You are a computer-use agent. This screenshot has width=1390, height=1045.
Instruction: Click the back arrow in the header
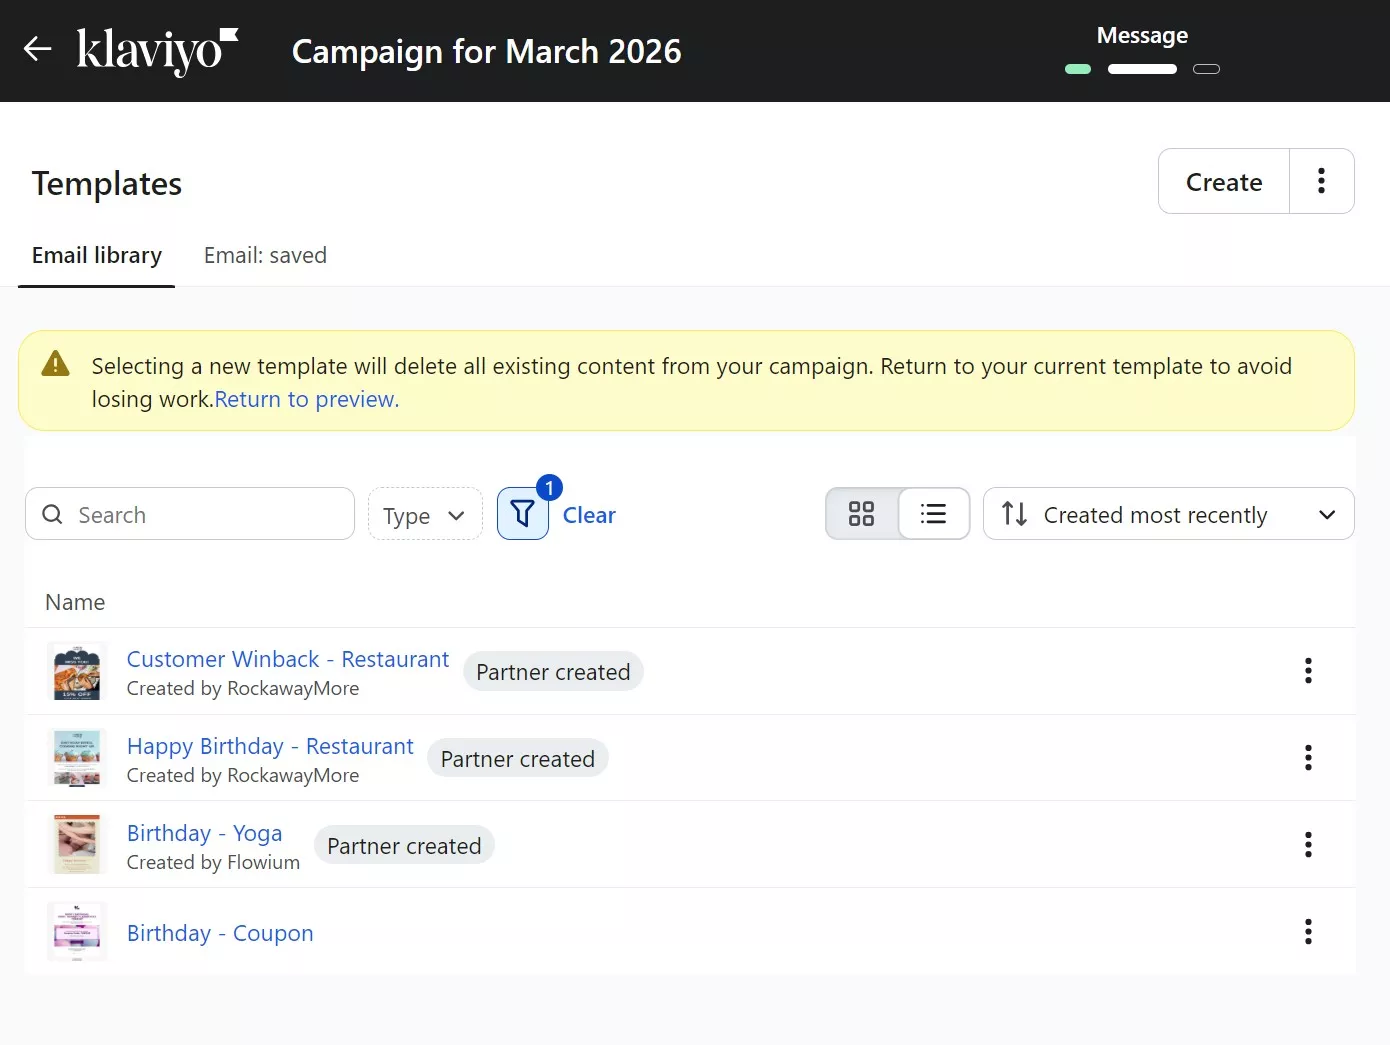[37, 49]
